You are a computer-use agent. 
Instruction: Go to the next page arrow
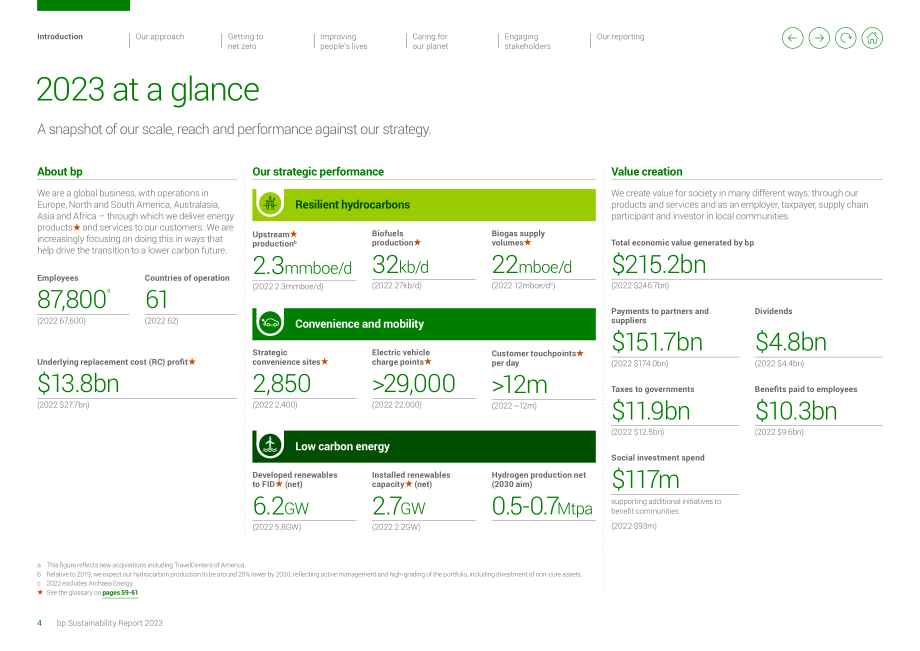(x=819, y=38)
